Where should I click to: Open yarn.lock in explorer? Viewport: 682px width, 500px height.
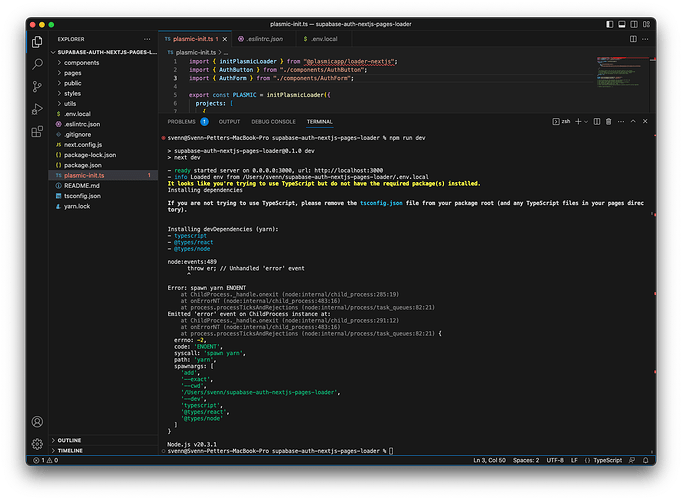103,206
